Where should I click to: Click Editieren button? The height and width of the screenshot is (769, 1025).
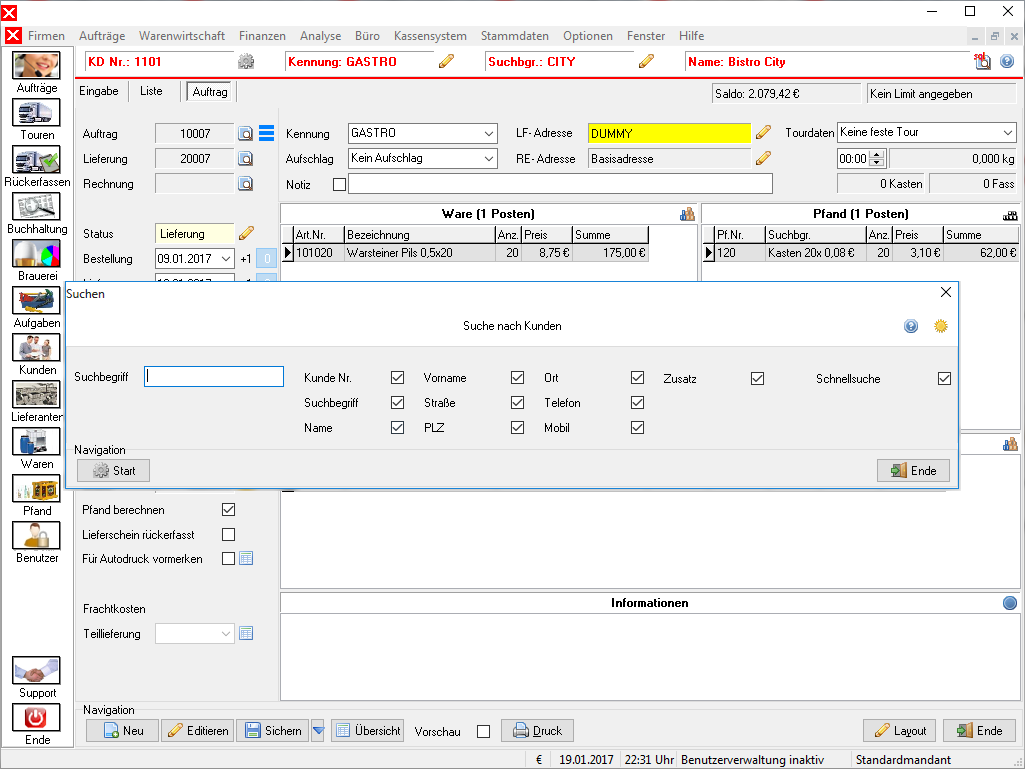(198, 730)
